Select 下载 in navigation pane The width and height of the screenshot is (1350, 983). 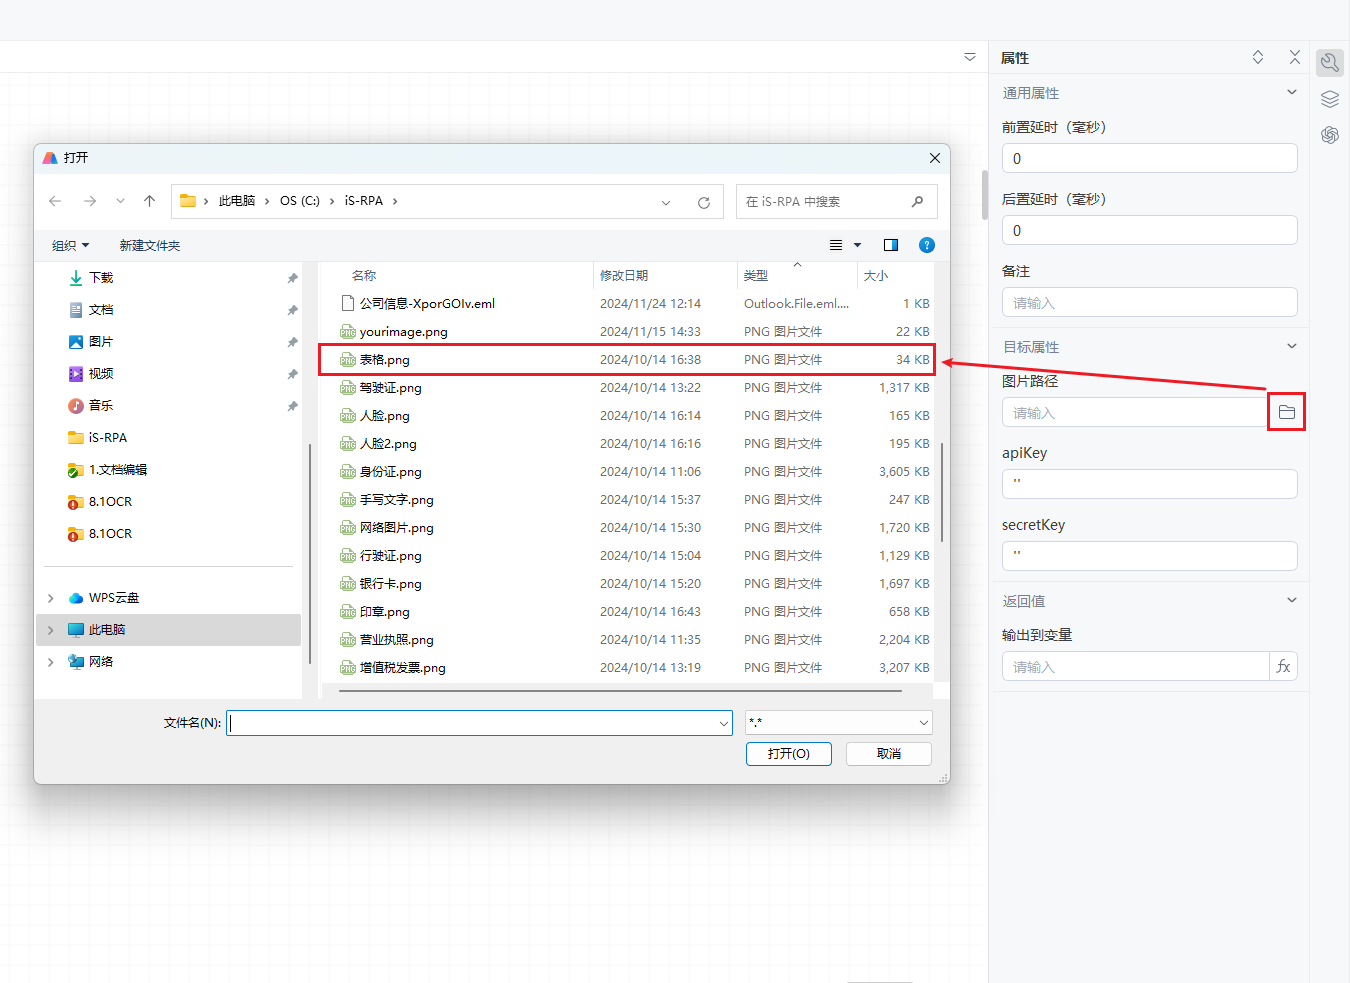[100, 277]
